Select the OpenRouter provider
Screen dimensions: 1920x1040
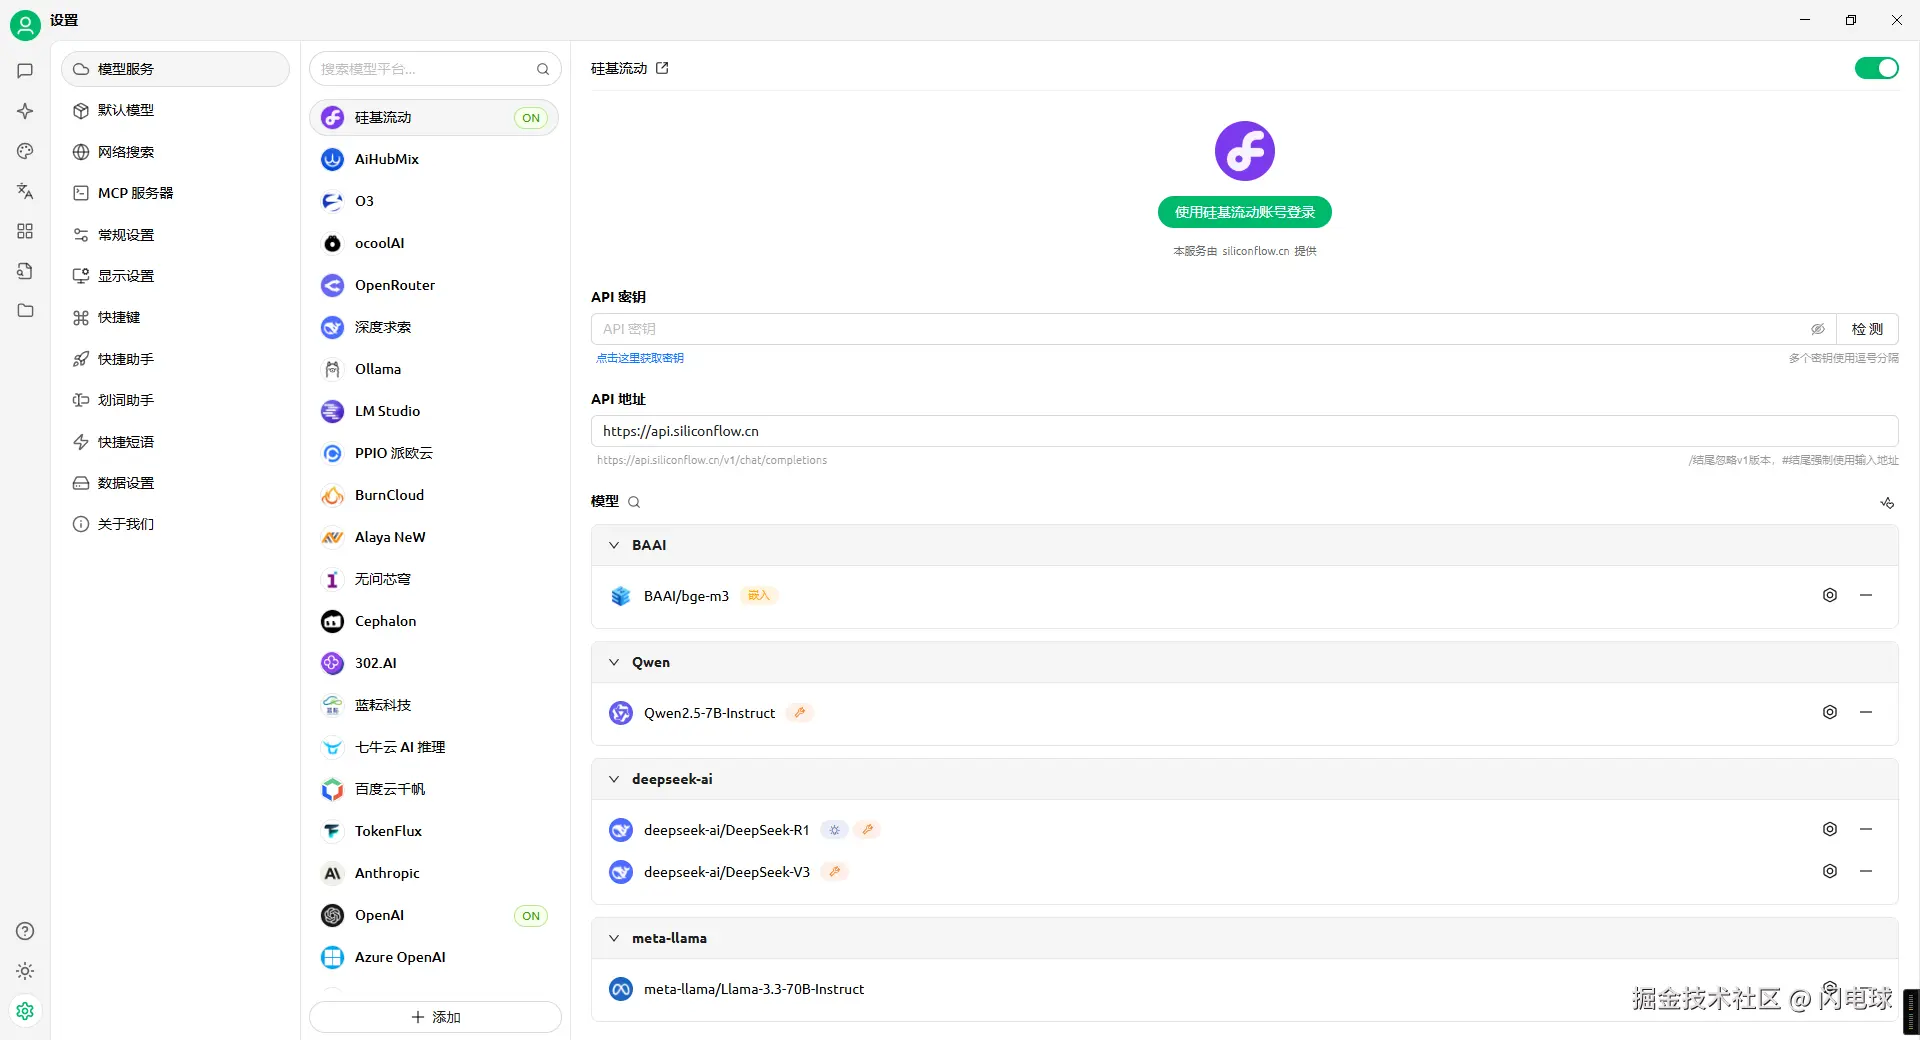click(x=434, y=285)
